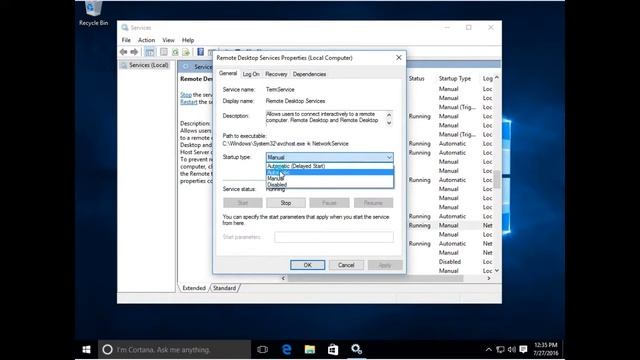The height and width of the screenshot is (360, 640).
Task: Open the Windows Start menu
Action: click(x=86, y=349)
